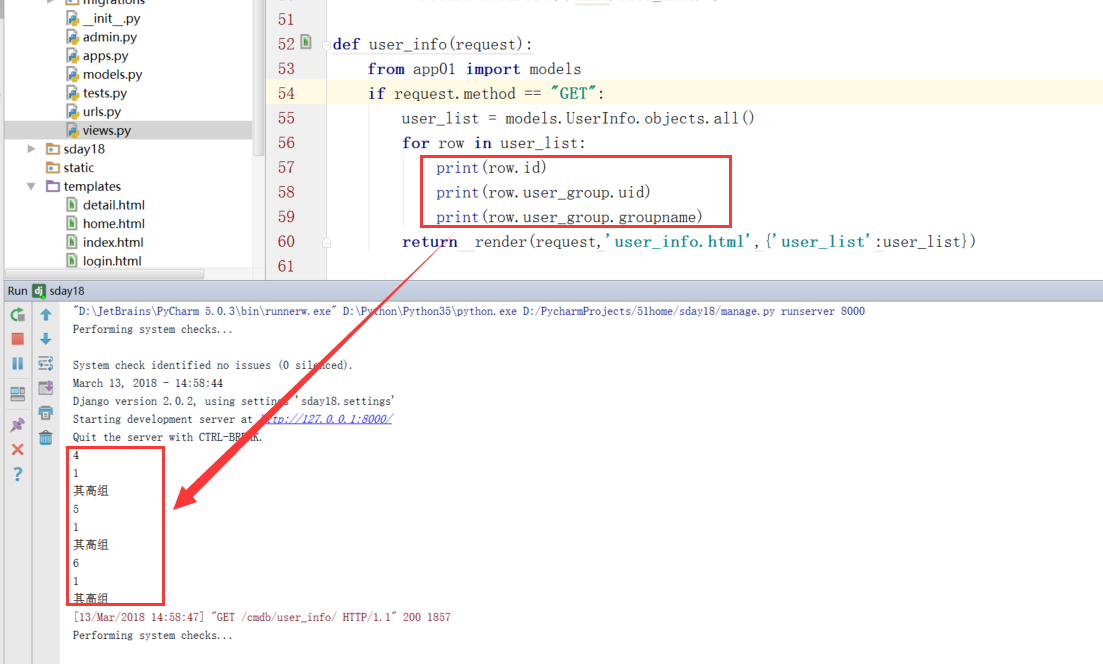Click 'models.UserInfo.objects.all()' code
Viewport: 1103px width, 664px height.
click(630, 118)
